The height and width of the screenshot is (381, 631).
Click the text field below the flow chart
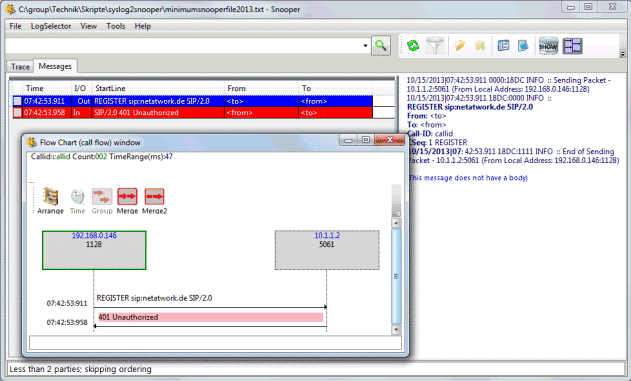click(x=215, y=343)
